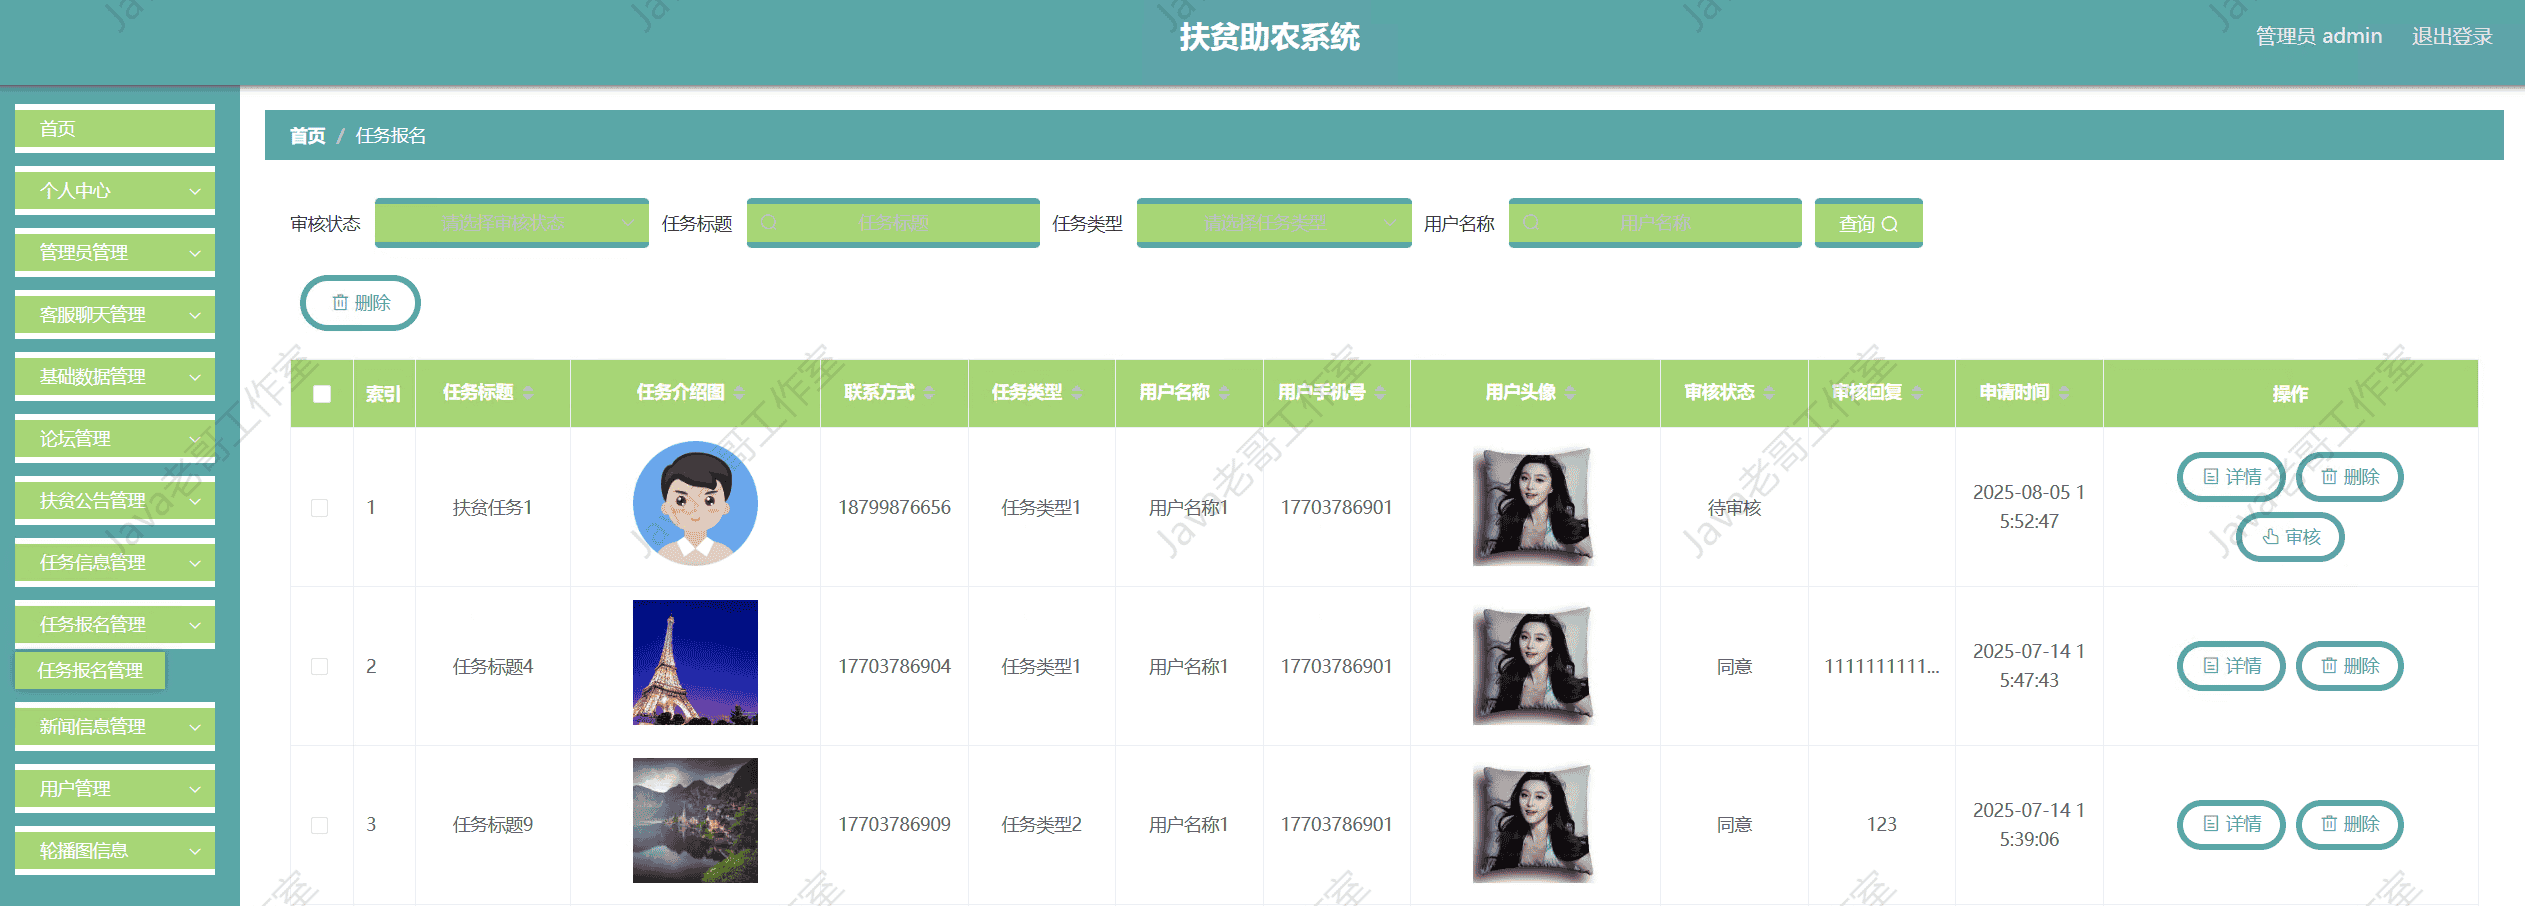Sort table by 任务类型 column
2525x906 pixels.
pyautogui.click(x=1077, y=393)
